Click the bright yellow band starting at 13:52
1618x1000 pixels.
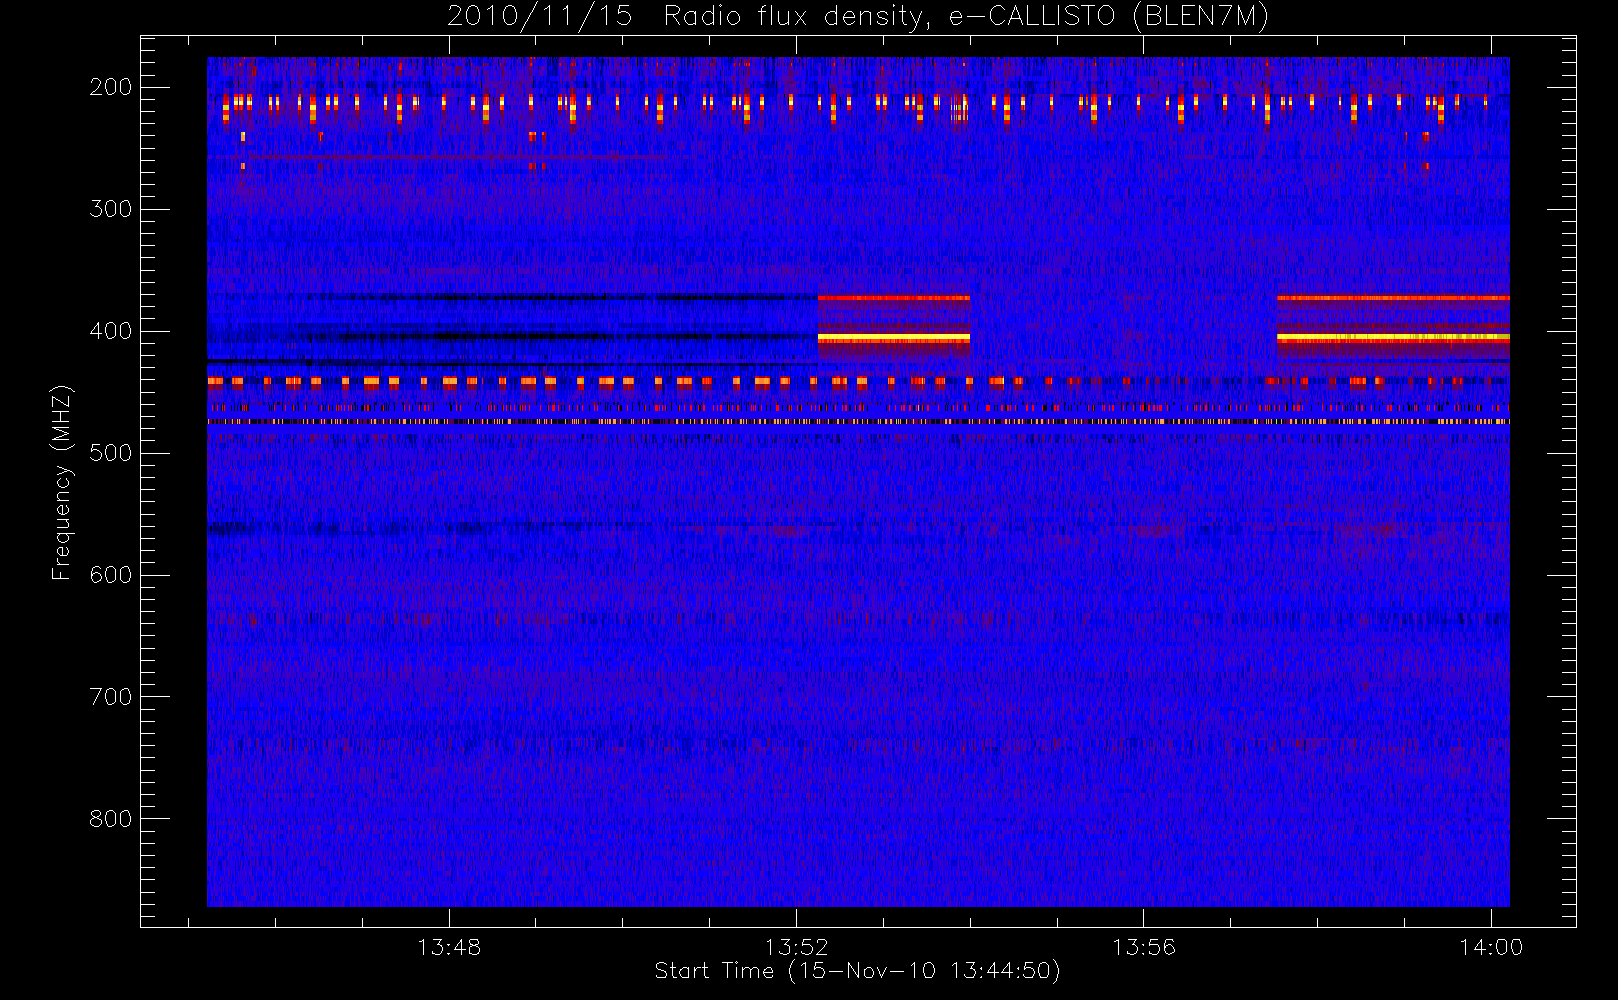[x=894, y=339]
